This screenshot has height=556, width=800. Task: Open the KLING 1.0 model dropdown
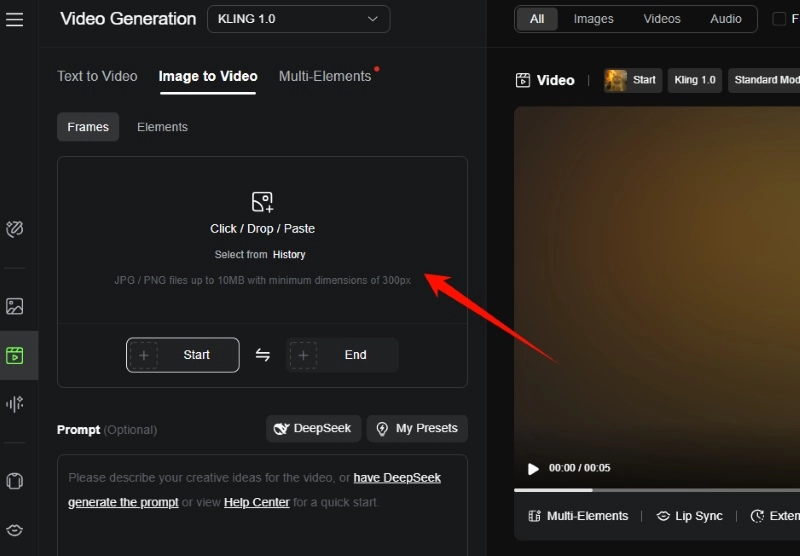point(298,19)
